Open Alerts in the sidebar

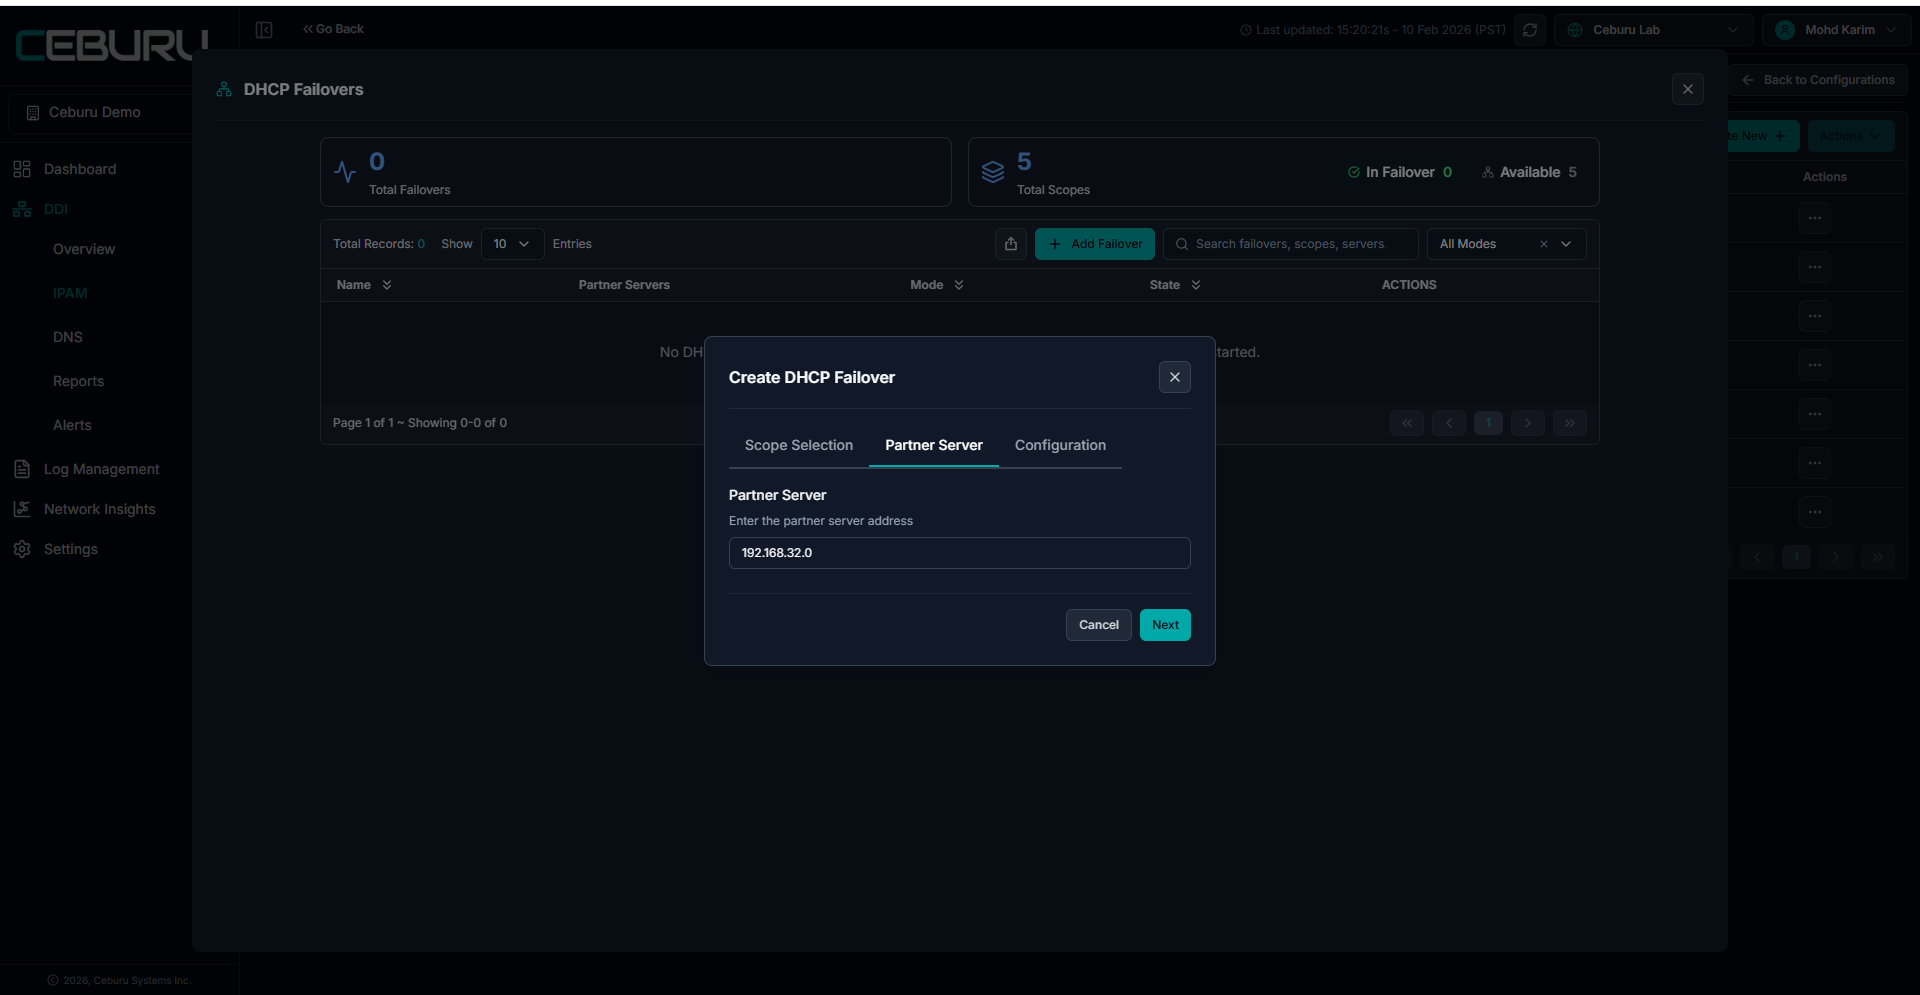(x=72, y=425)
